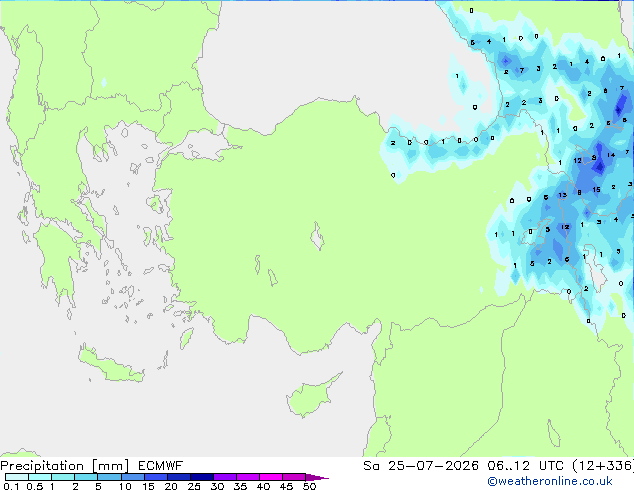The height and width of the screenshot is (490, 634).
Task: Select the precipitation value 13 on map
Action: (x=562, y=195)
